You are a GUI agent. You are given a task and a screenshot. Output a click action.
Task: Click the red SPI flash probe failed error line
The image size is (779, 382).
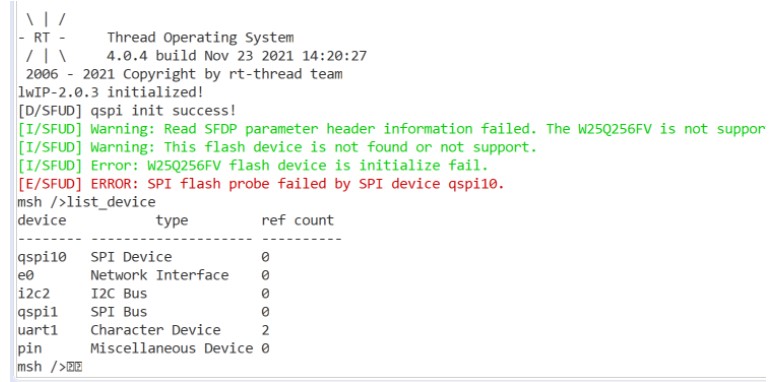(x=261, y=184)
